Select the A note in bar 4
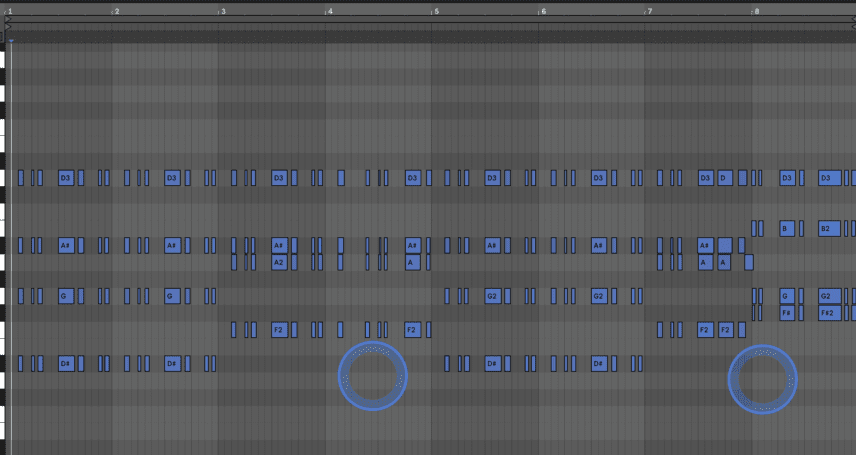Image resolution: width=856 pixels, height=455 pixels. pyautogui.click(x=413, y=262)
